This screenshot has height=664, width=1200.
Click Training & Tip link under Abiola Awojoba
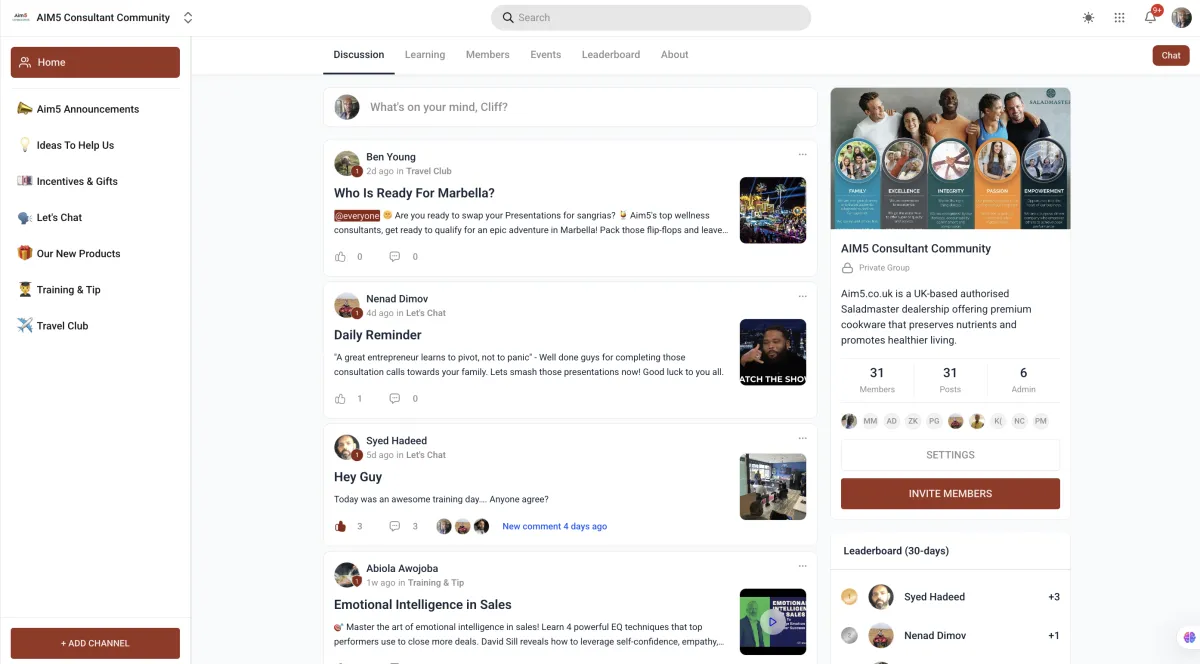[x=436, y=583]
